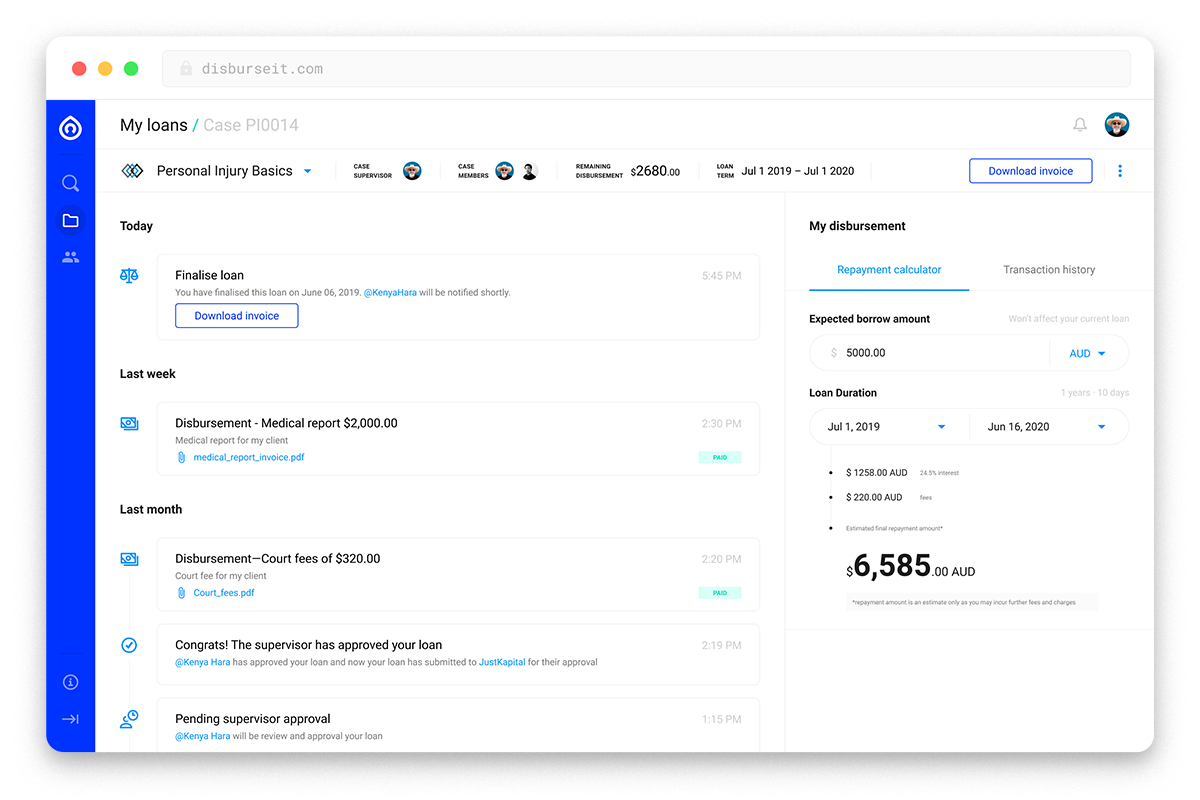
Task: Open the medical_report_invoice.pdf attachment
Action: tap(249, 457)
